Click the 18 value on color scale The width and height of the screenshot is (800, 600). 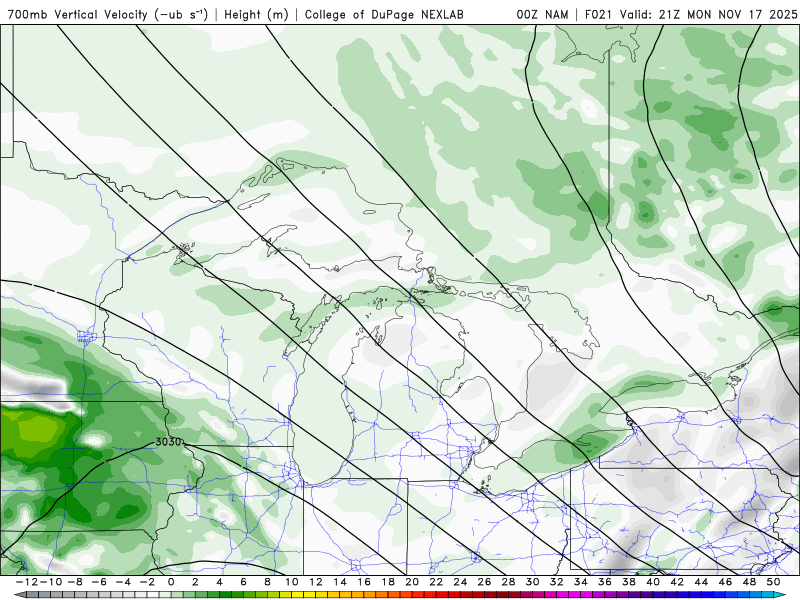click(388, 582)
